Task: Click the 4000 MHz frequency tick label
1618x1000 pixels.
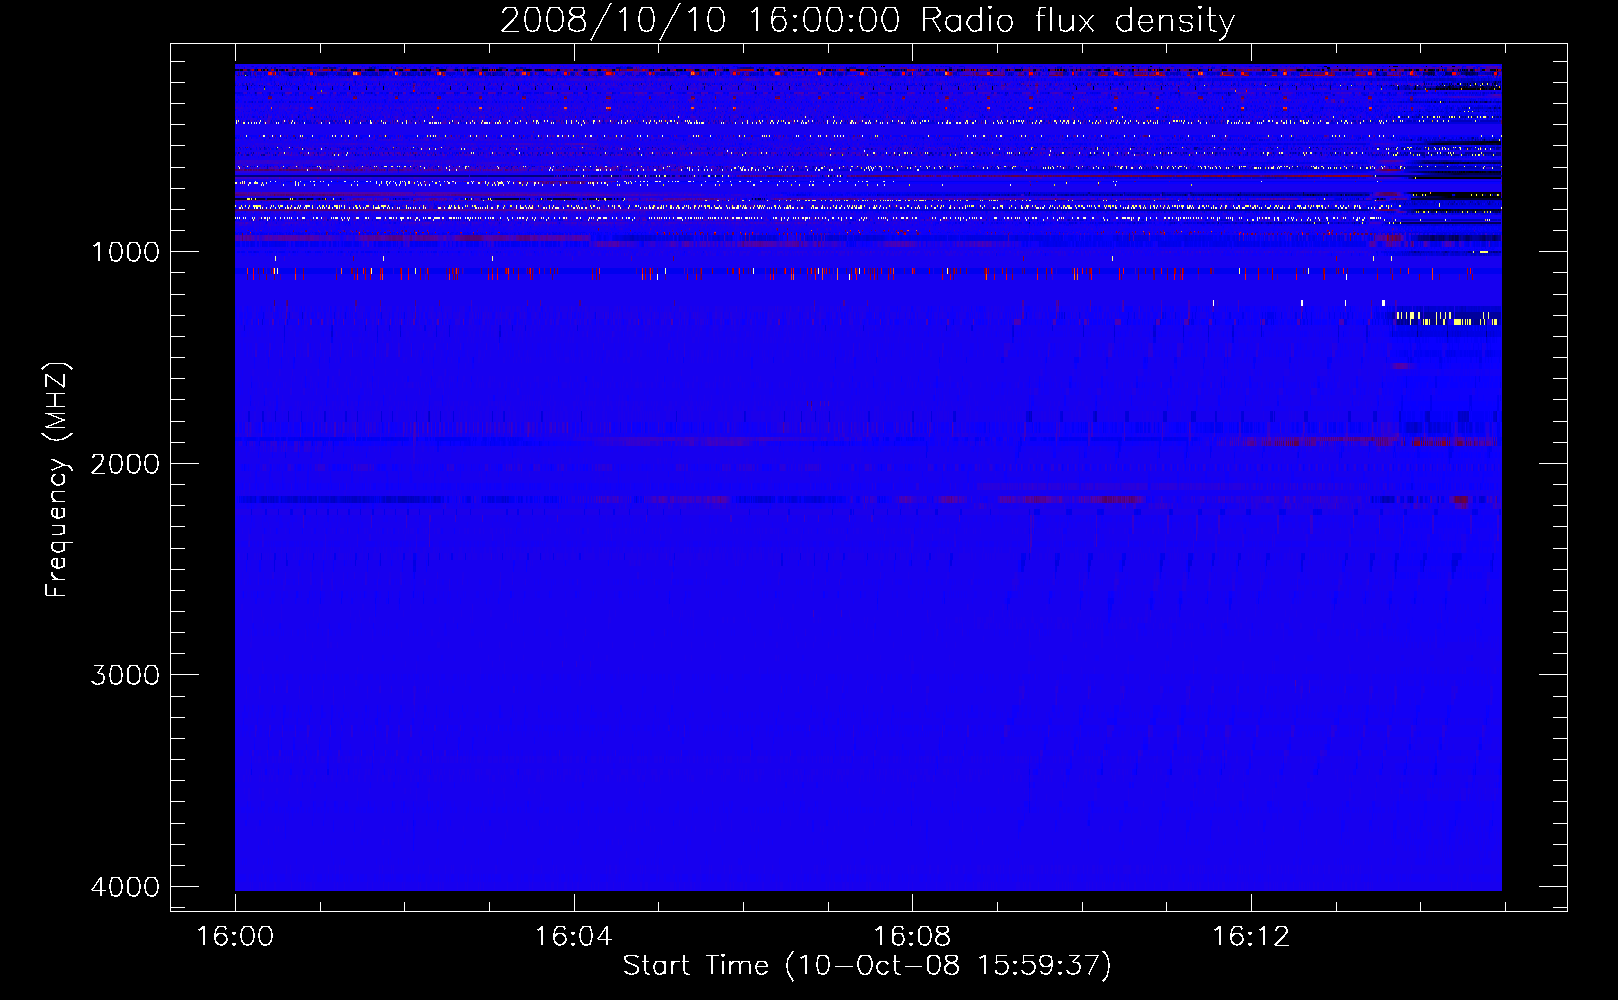Action: (125, 887)
